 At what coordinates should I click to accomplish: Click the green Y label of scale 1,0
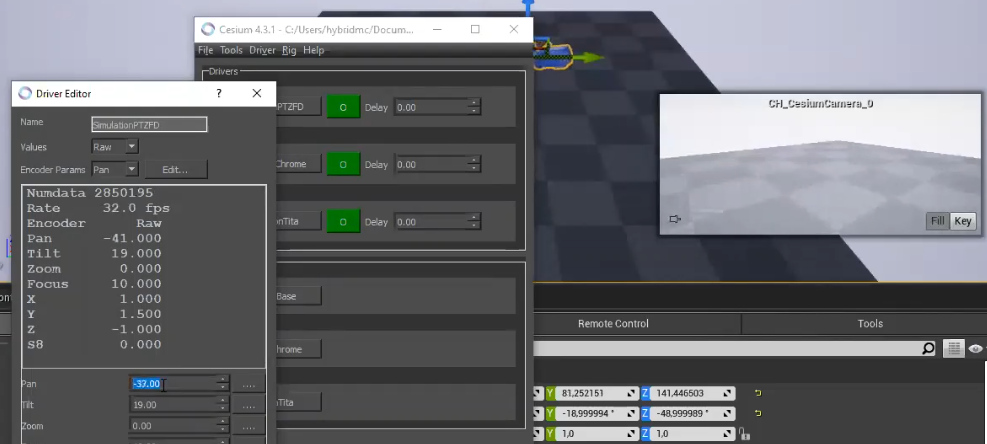tap(550, 433)
